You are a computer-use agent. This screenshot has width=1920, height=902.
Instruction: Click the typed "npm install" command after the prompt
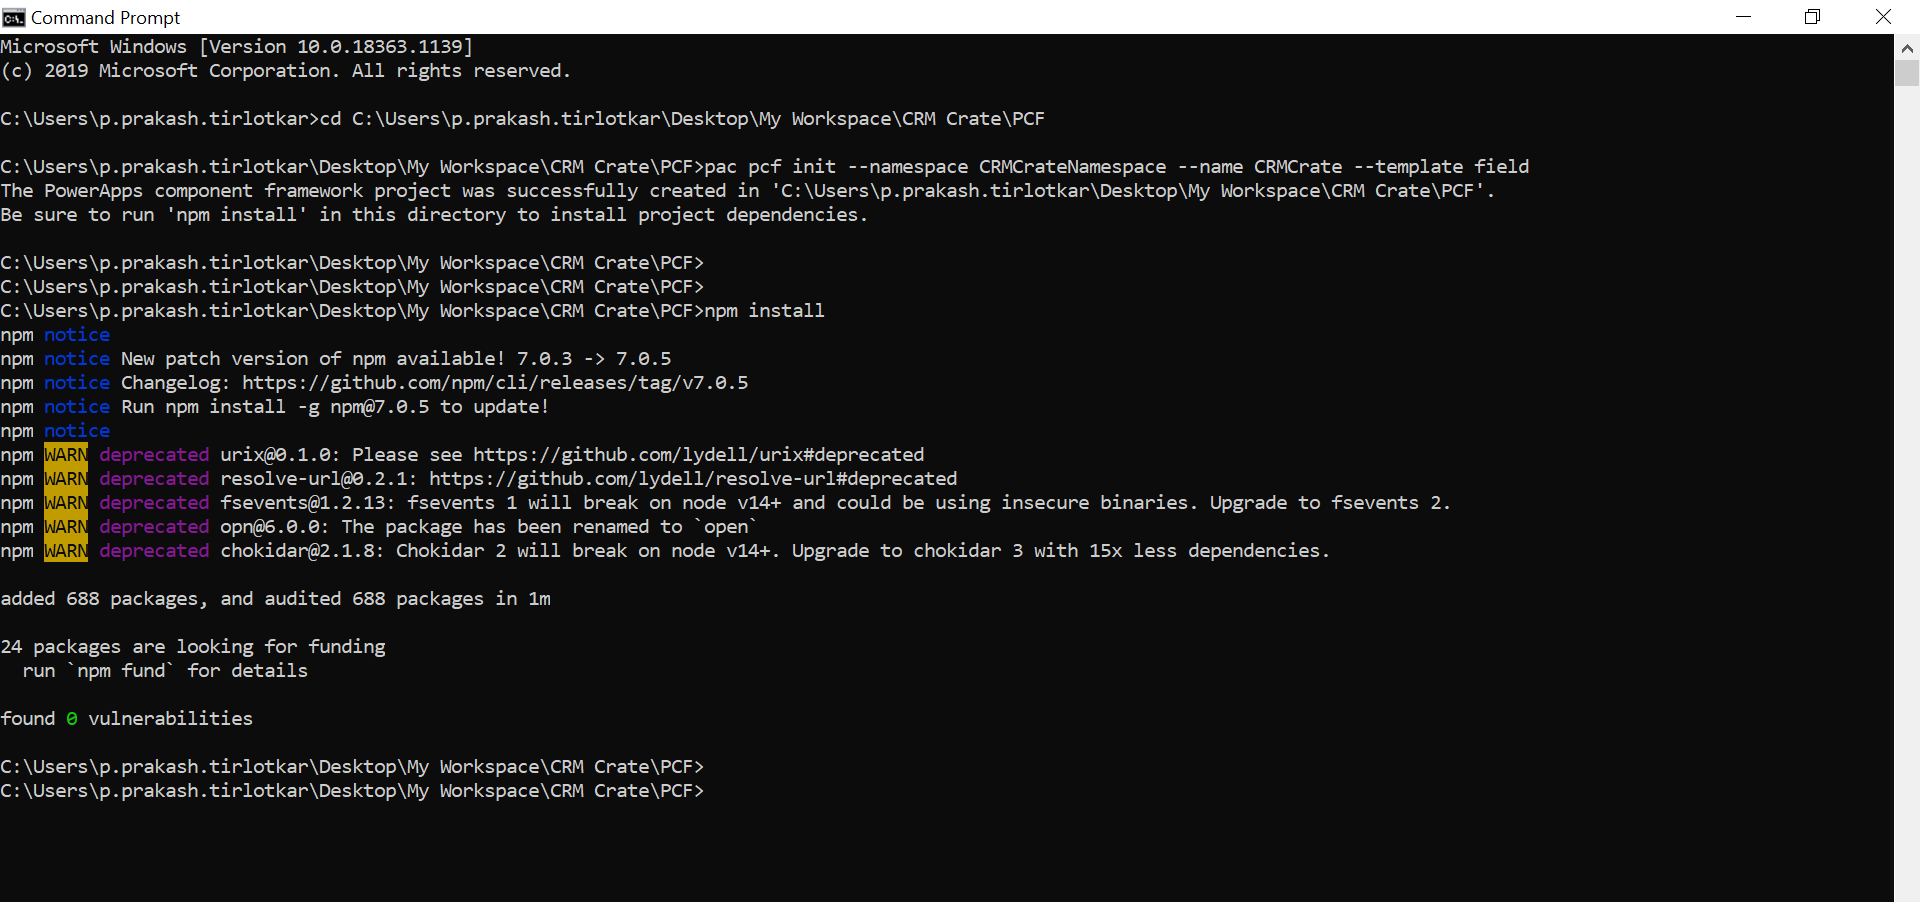click(x=764, y=311)
